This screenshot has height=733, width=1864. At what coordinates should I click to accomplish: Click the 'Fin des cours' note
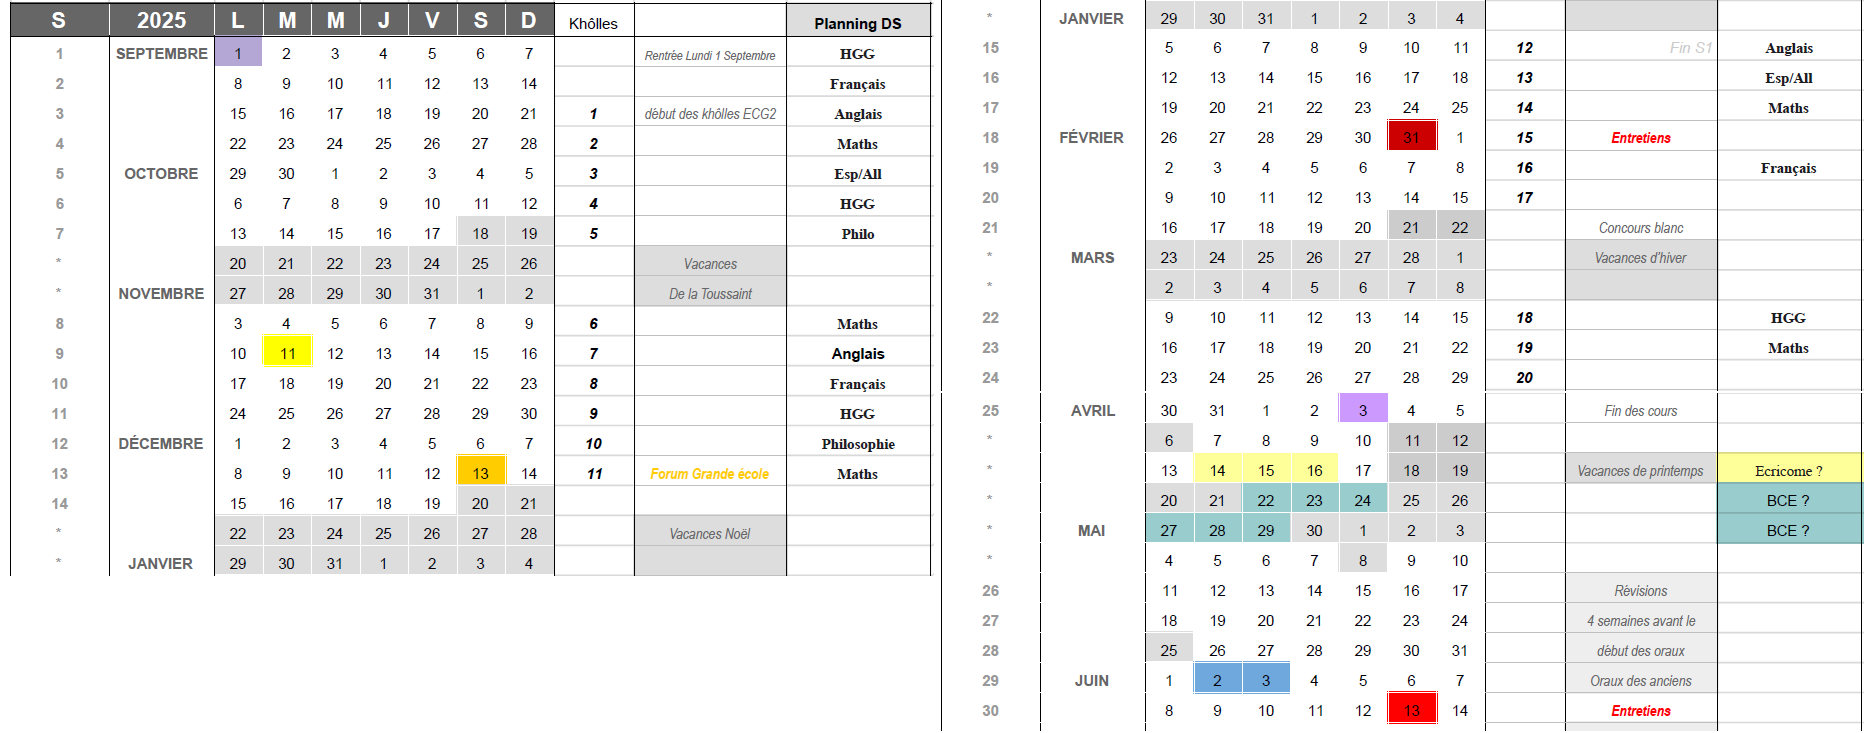click(1640, 411)
